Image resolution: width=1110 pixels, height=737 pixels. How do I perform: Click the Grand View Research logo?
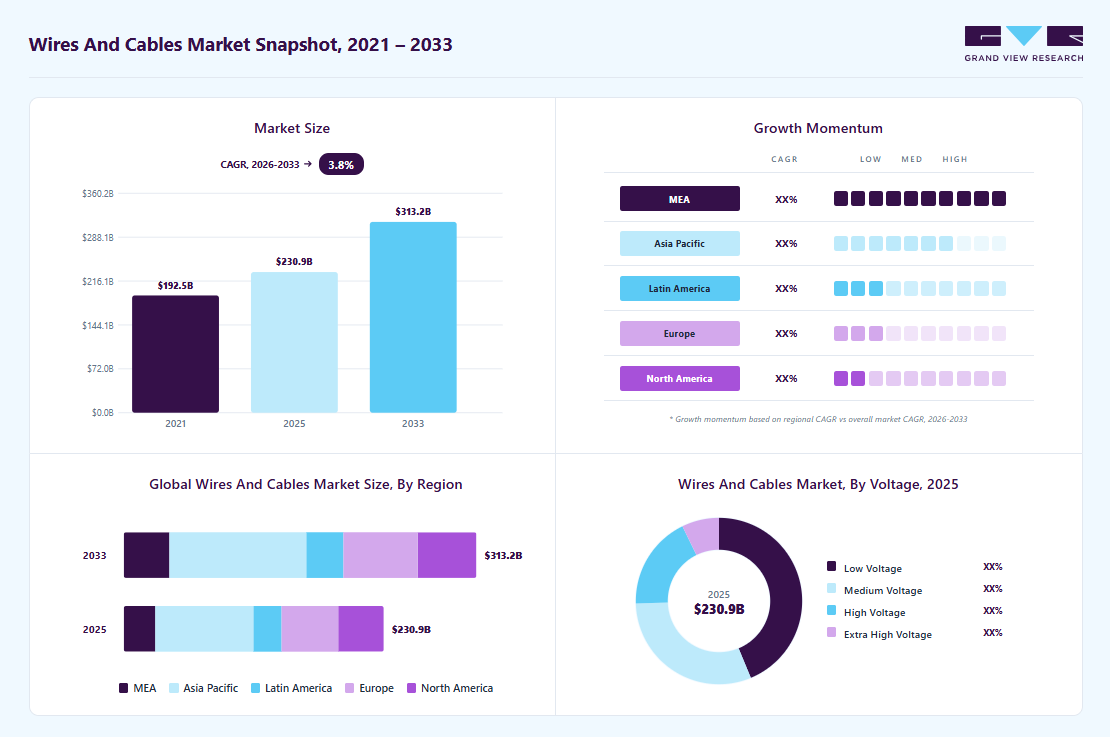[x=1024, y=44]
